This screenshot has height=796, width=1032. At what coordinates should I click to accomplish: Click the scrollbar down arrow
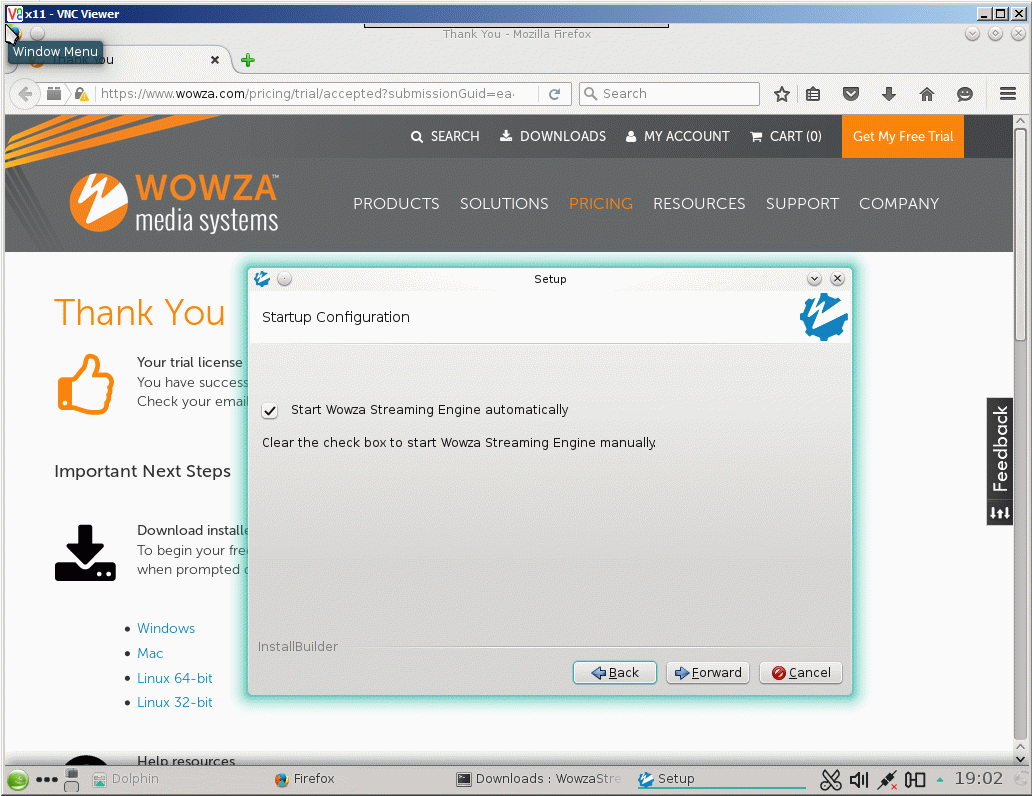pyautogui.click(x=1020, y=758)
